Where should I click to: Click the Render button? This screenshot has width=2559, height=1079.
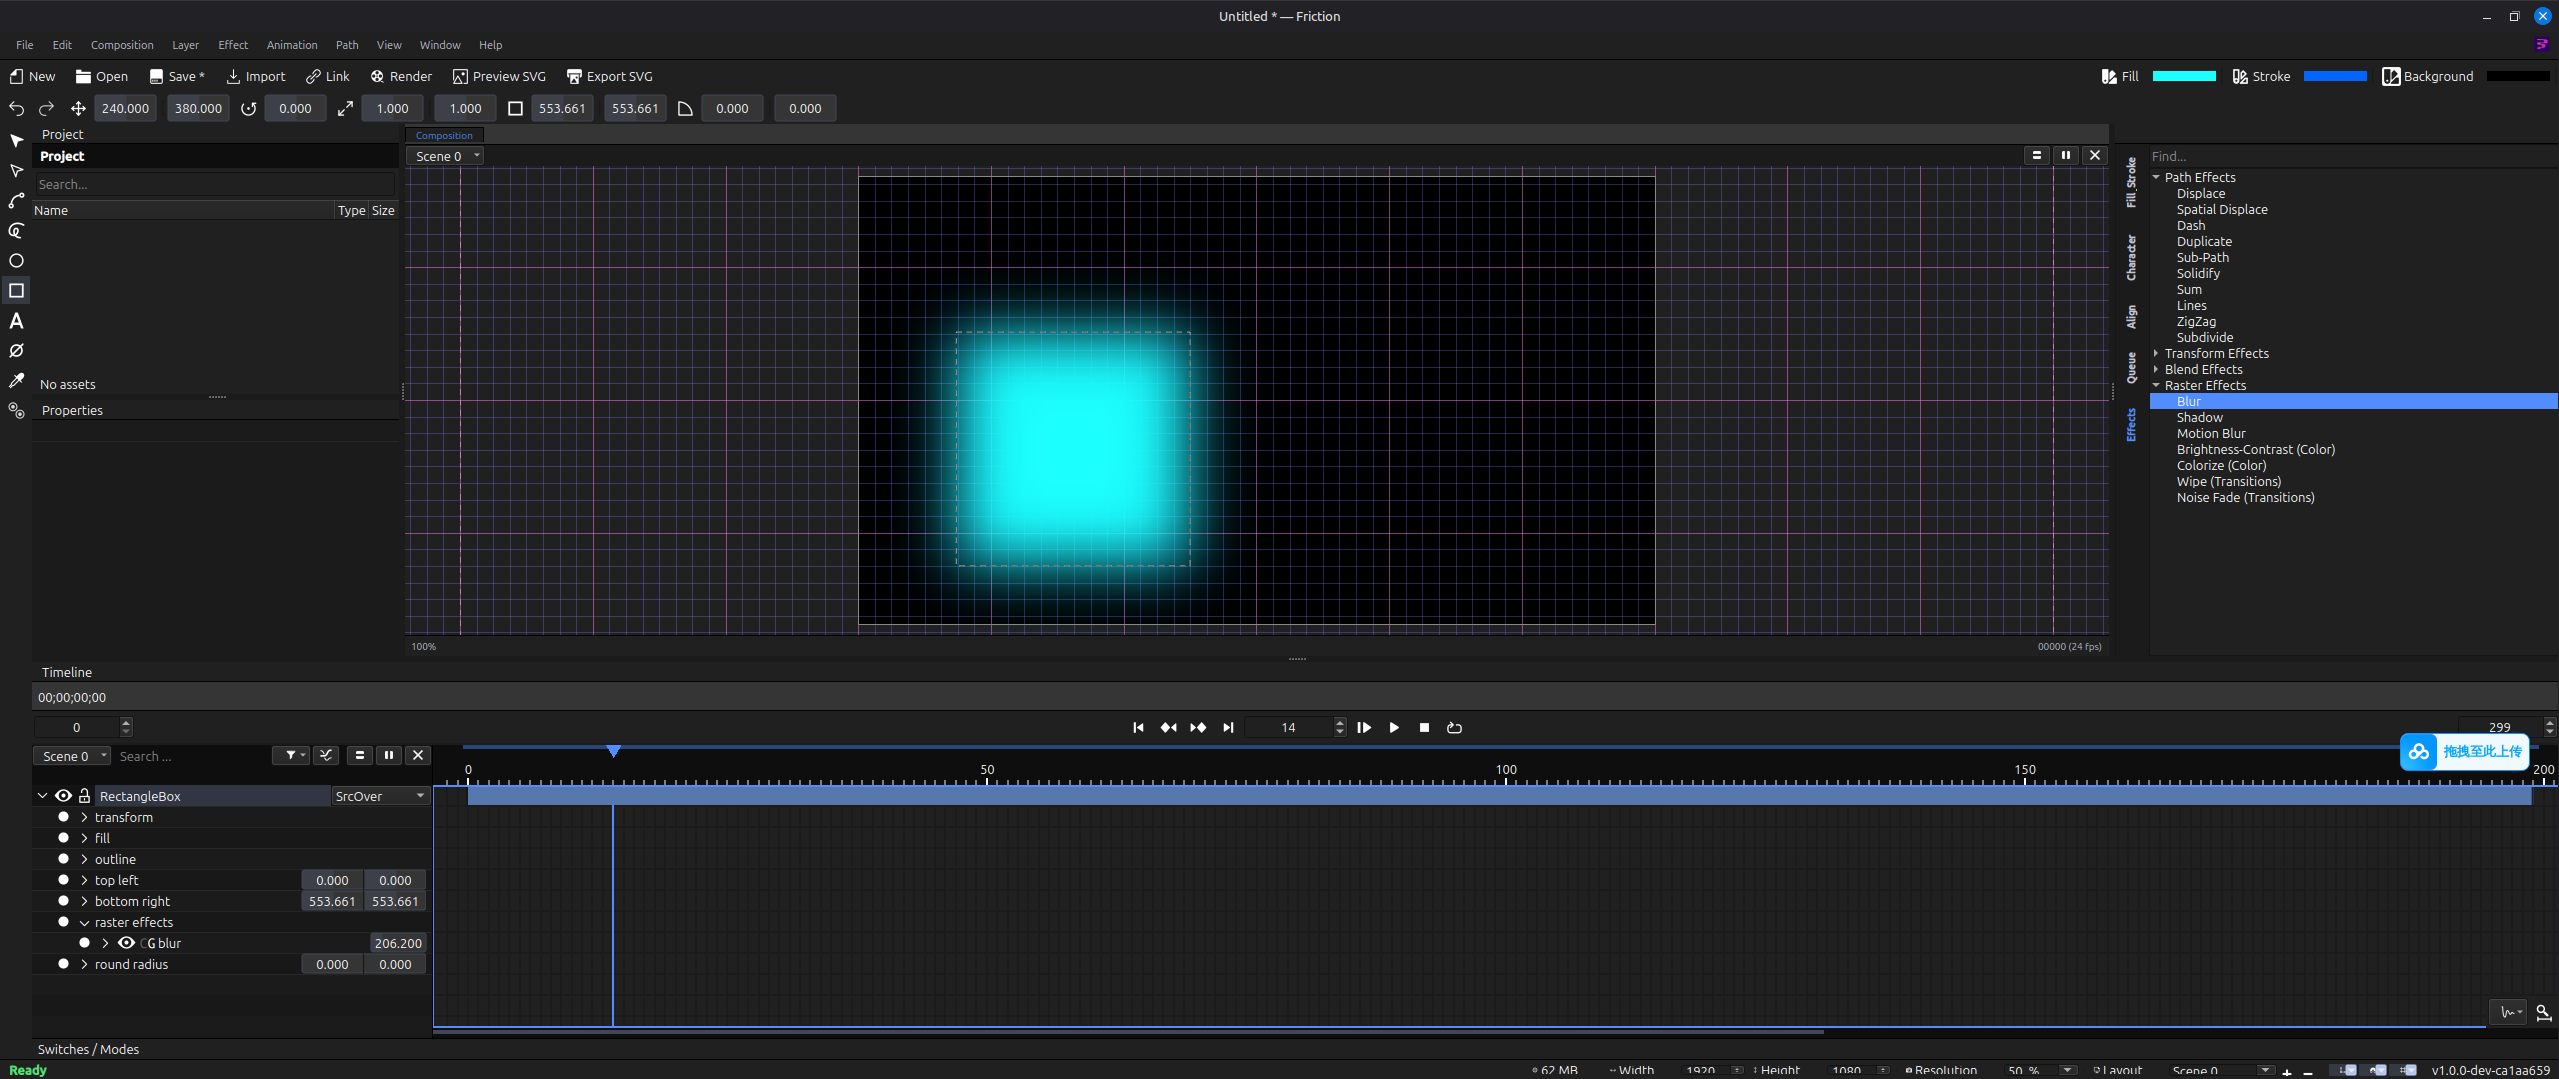pos(401,77)
